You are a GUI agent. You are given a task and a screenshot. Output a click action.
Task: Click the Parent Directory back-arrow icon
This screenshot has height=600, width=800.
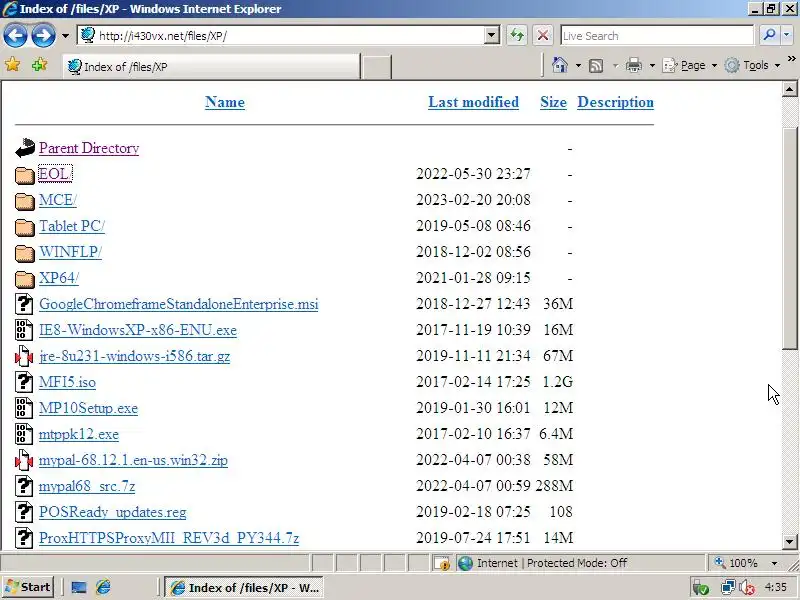point(24,148)
